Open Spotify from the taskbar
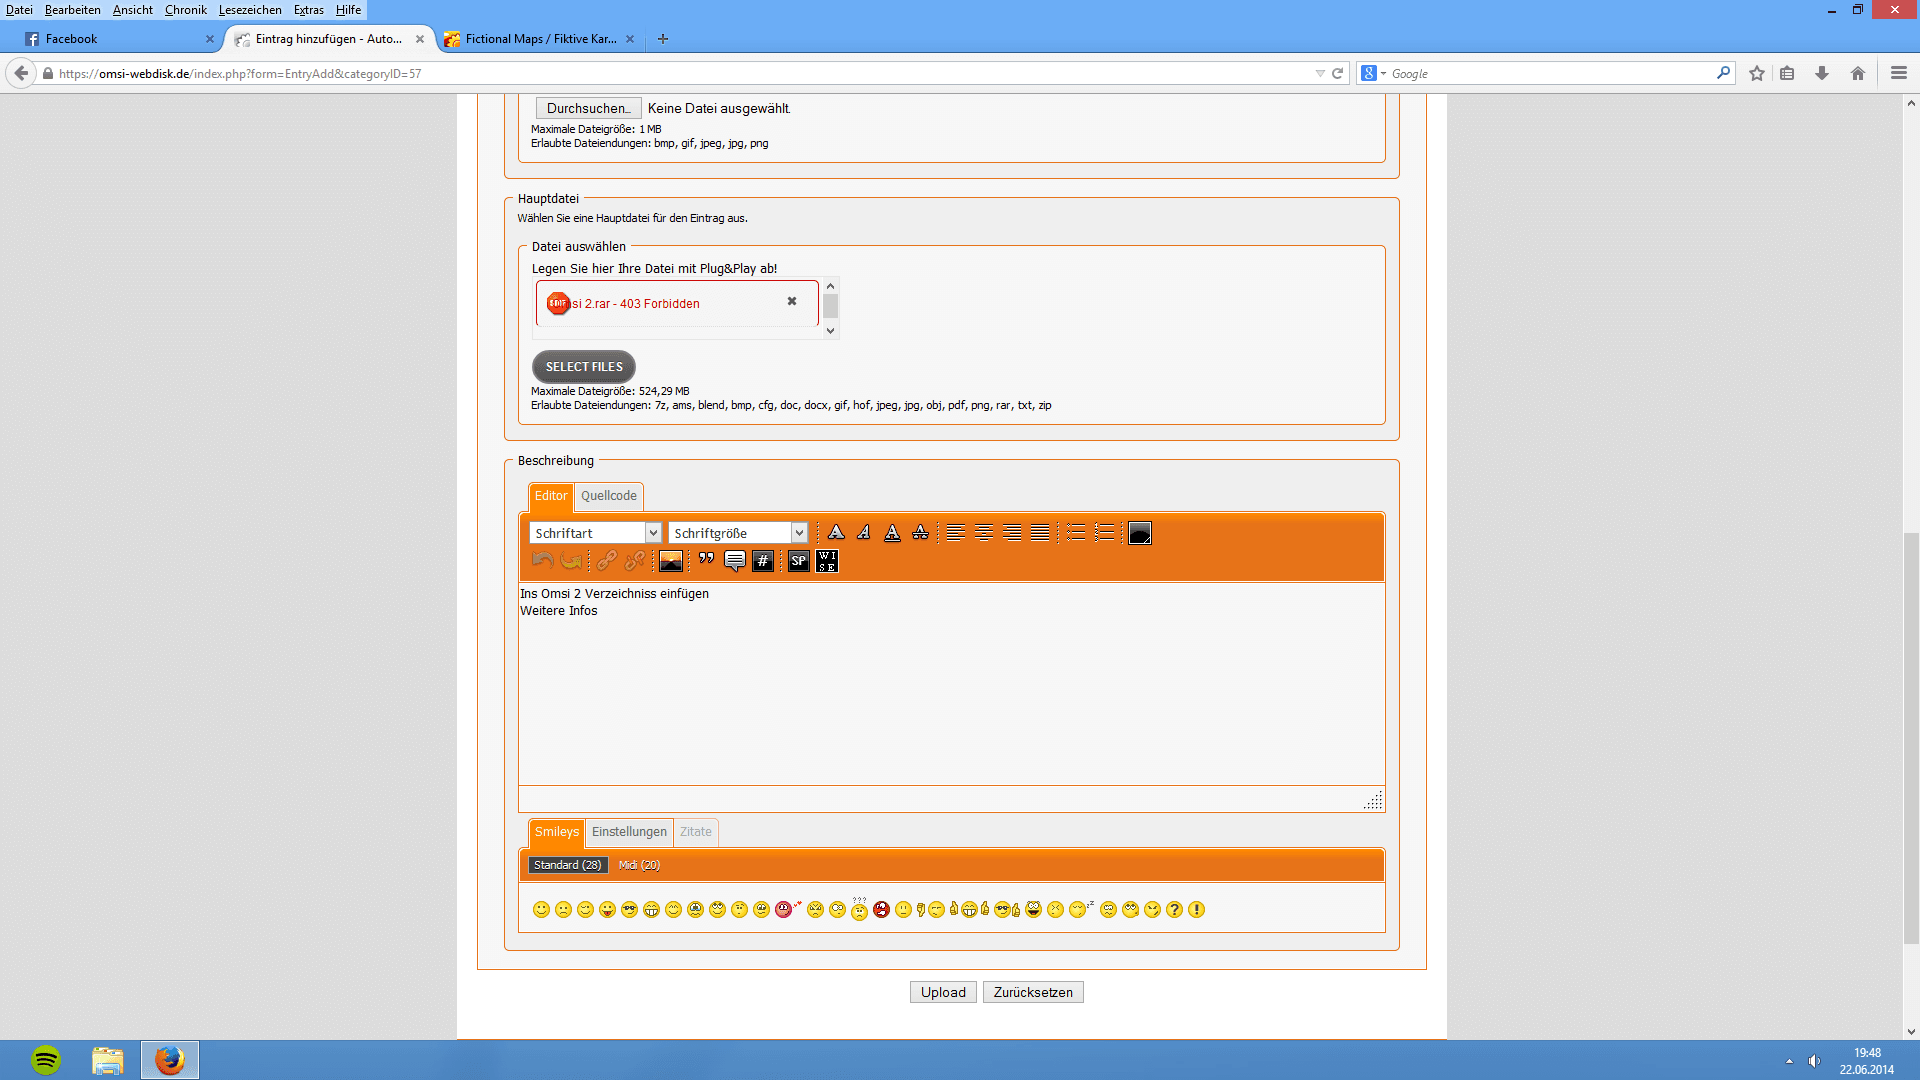This screenshot has height=1080, width=1920. tap(46, 1059)
